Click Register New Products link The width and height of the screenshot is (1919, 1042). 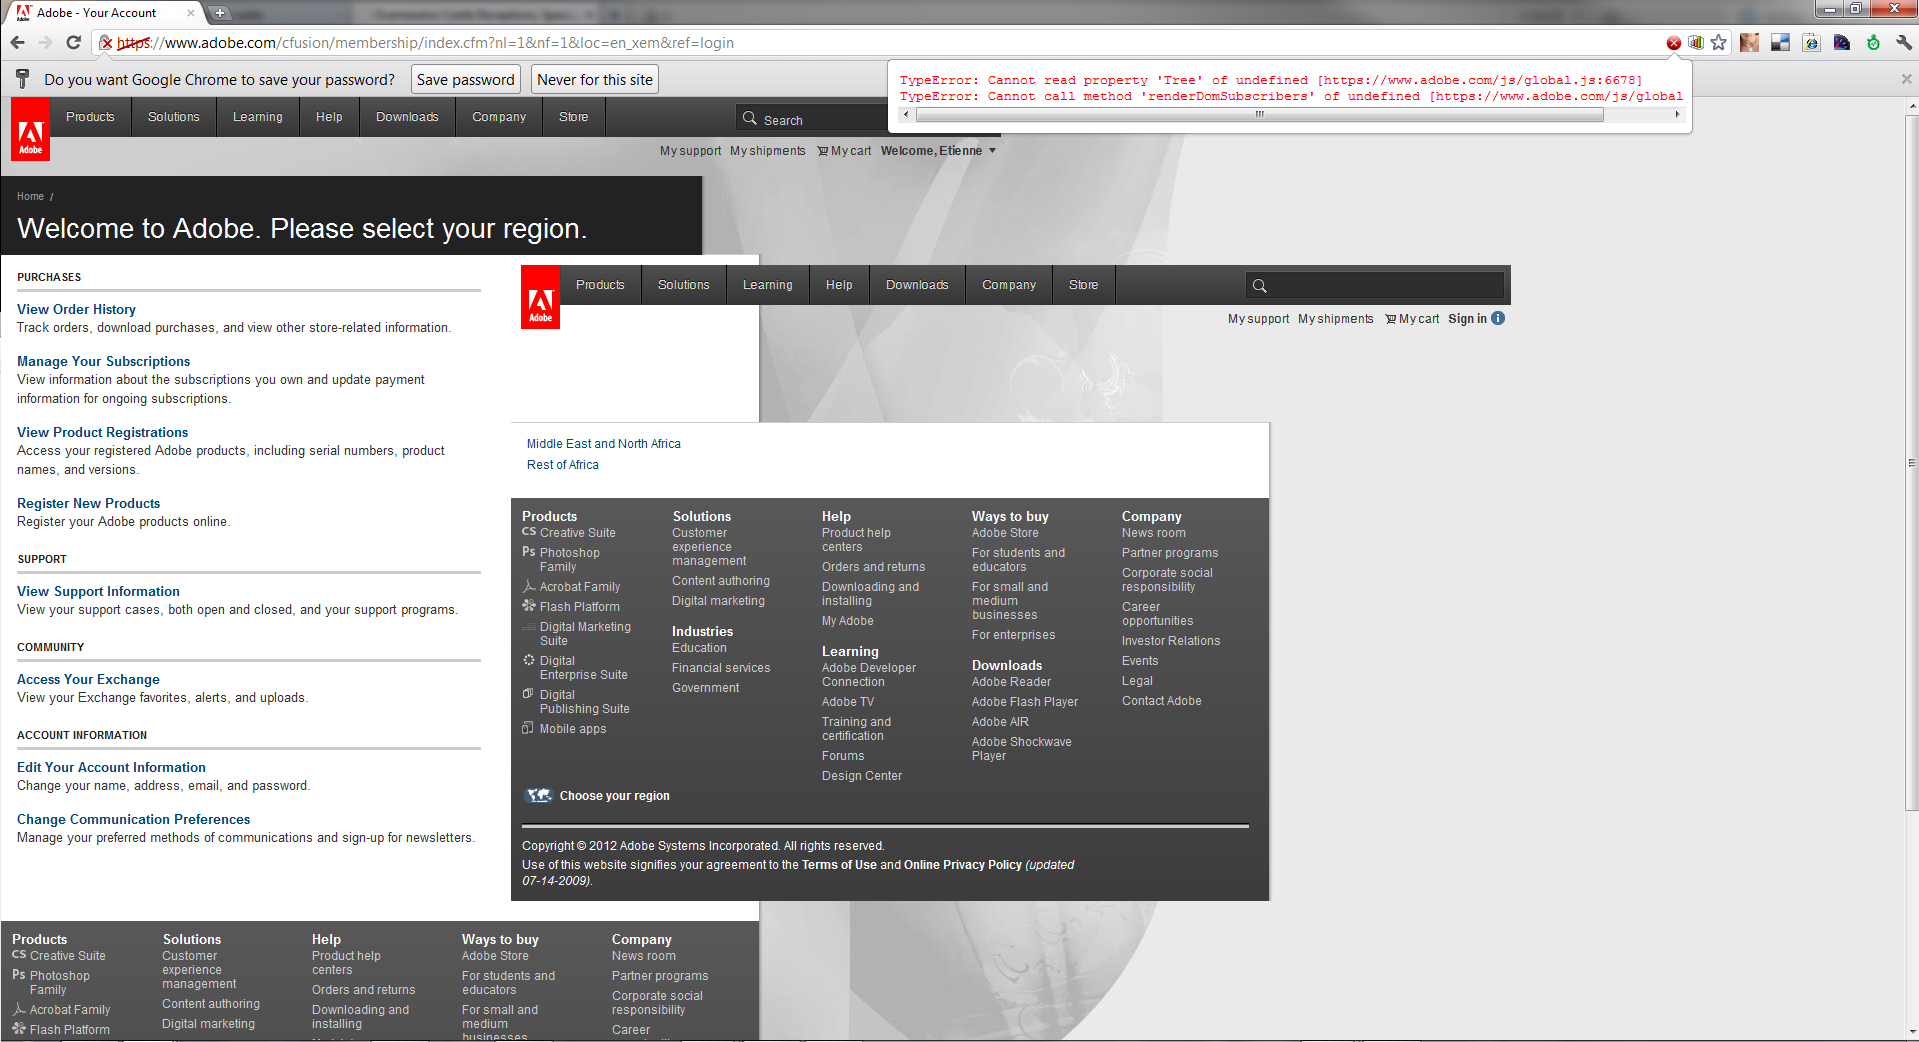click(88, 504)
